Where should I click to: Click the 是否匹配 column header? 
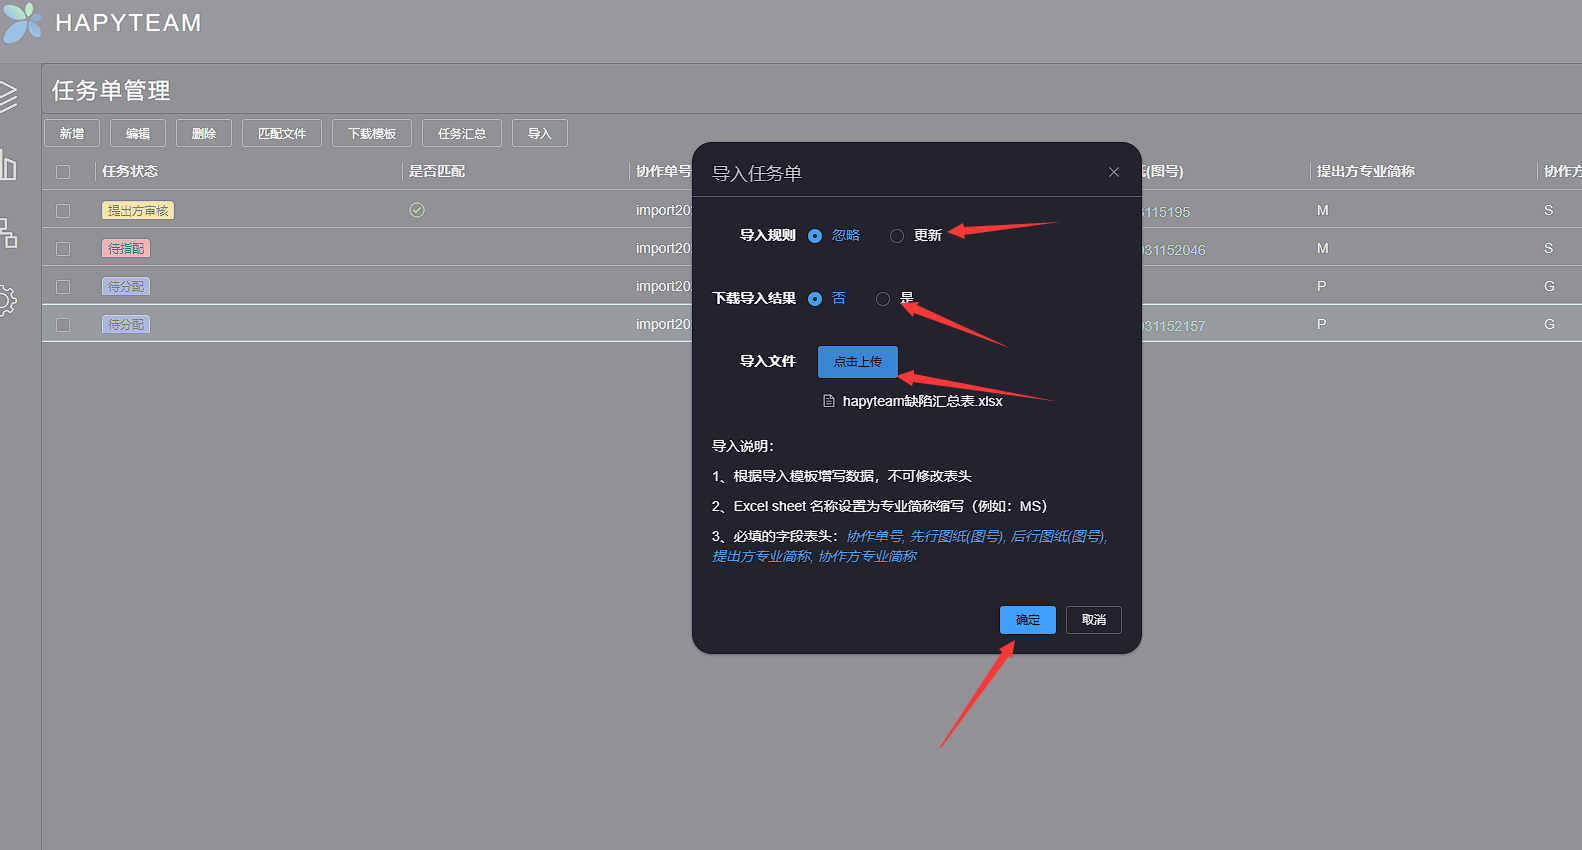click(437, 171)
